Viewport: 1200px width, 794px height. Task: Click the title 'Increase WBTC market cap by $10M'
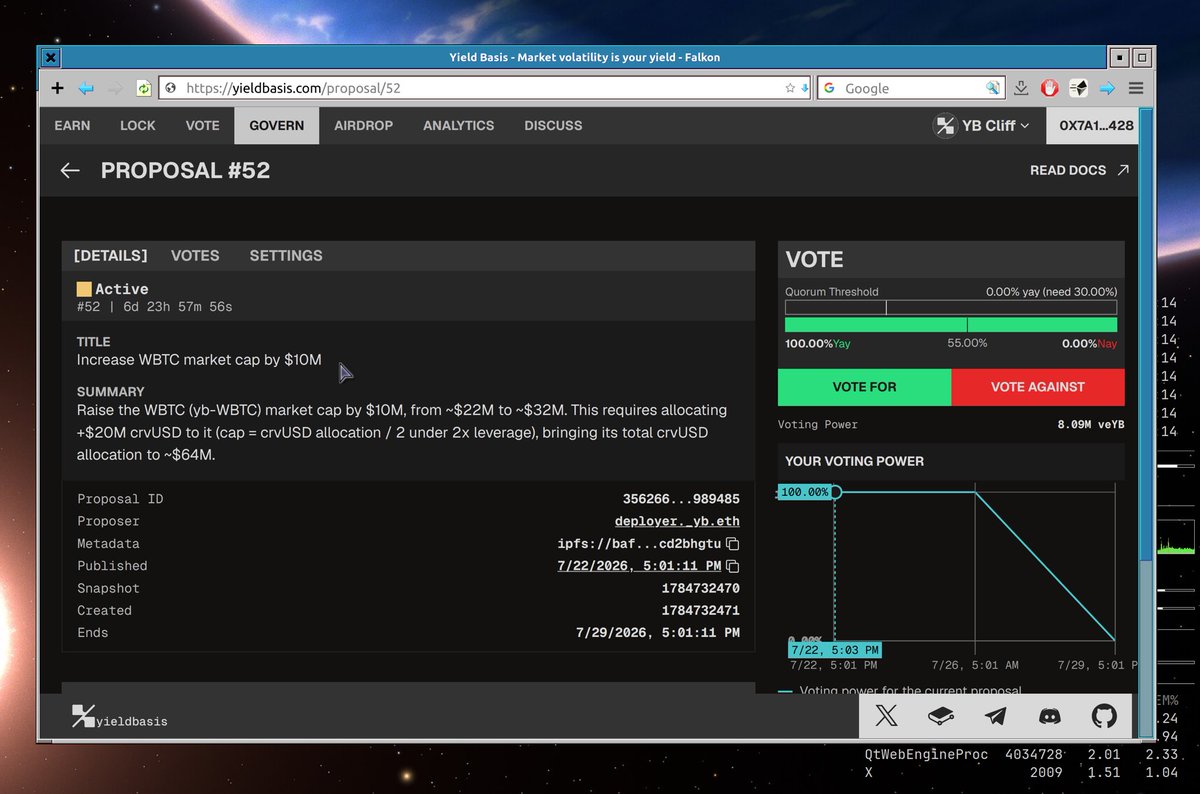pos(199,359)
